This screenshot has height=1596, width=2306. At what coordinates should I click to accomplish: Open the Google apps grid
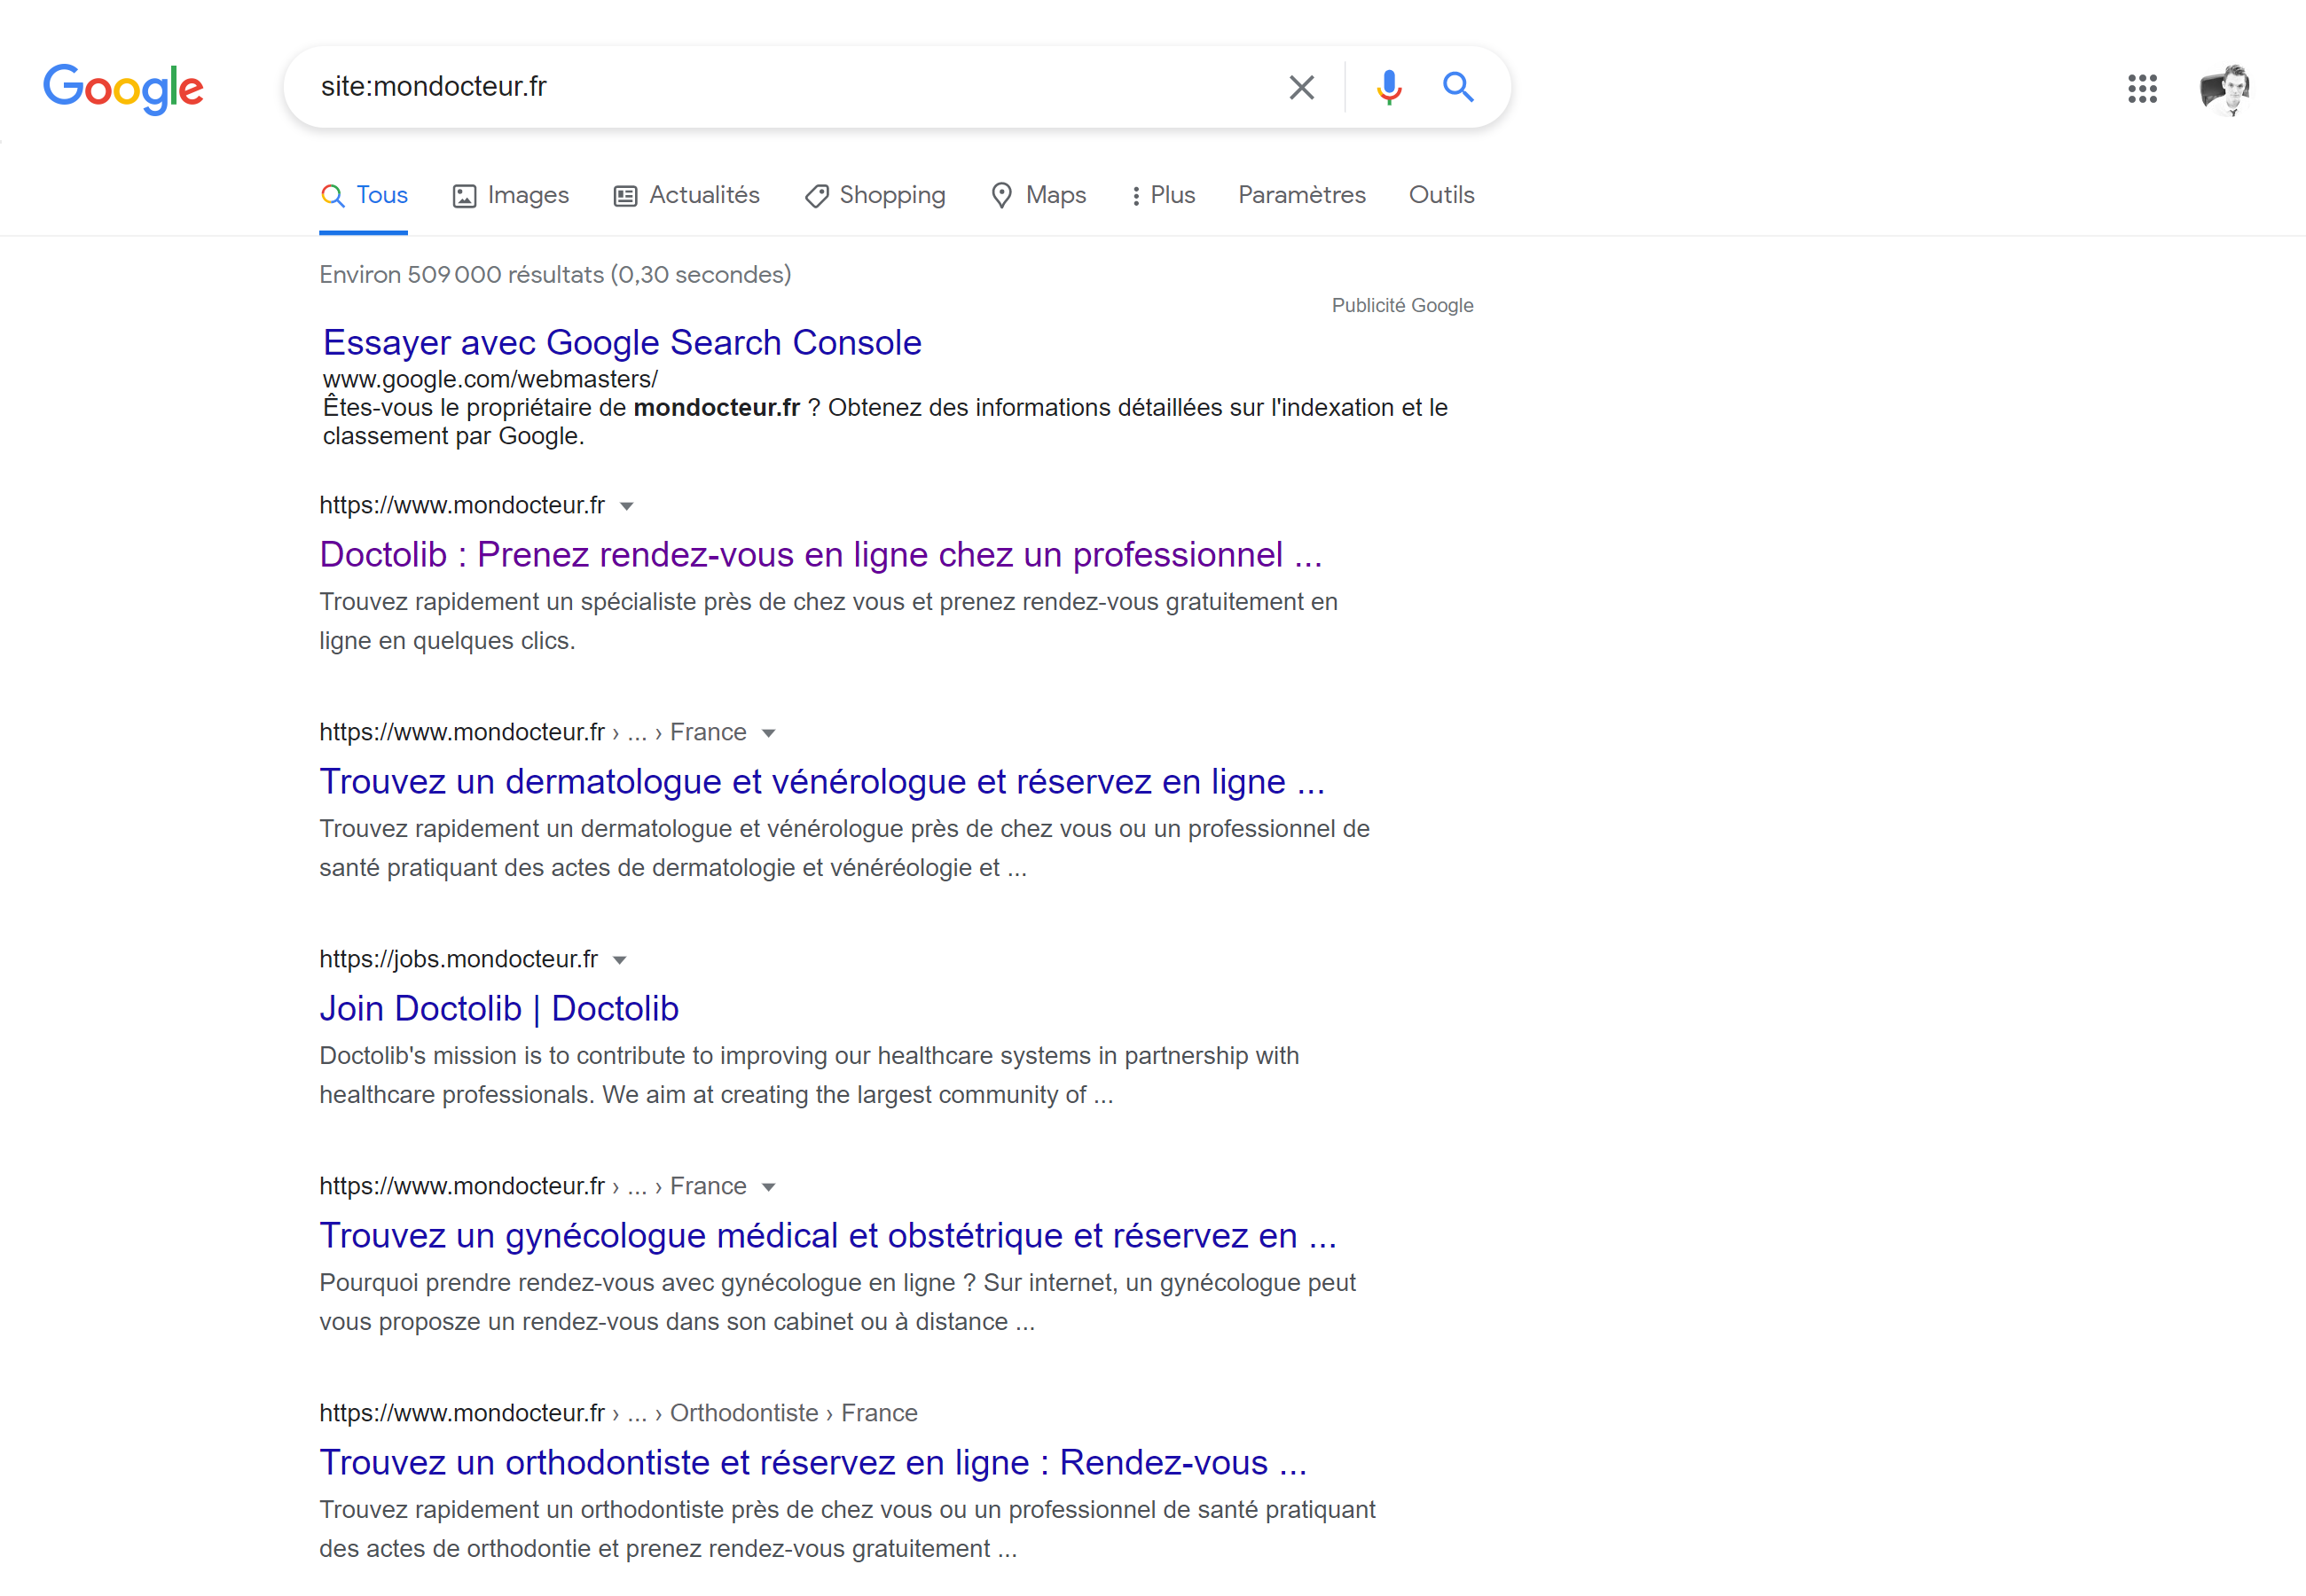[2142, 89]
